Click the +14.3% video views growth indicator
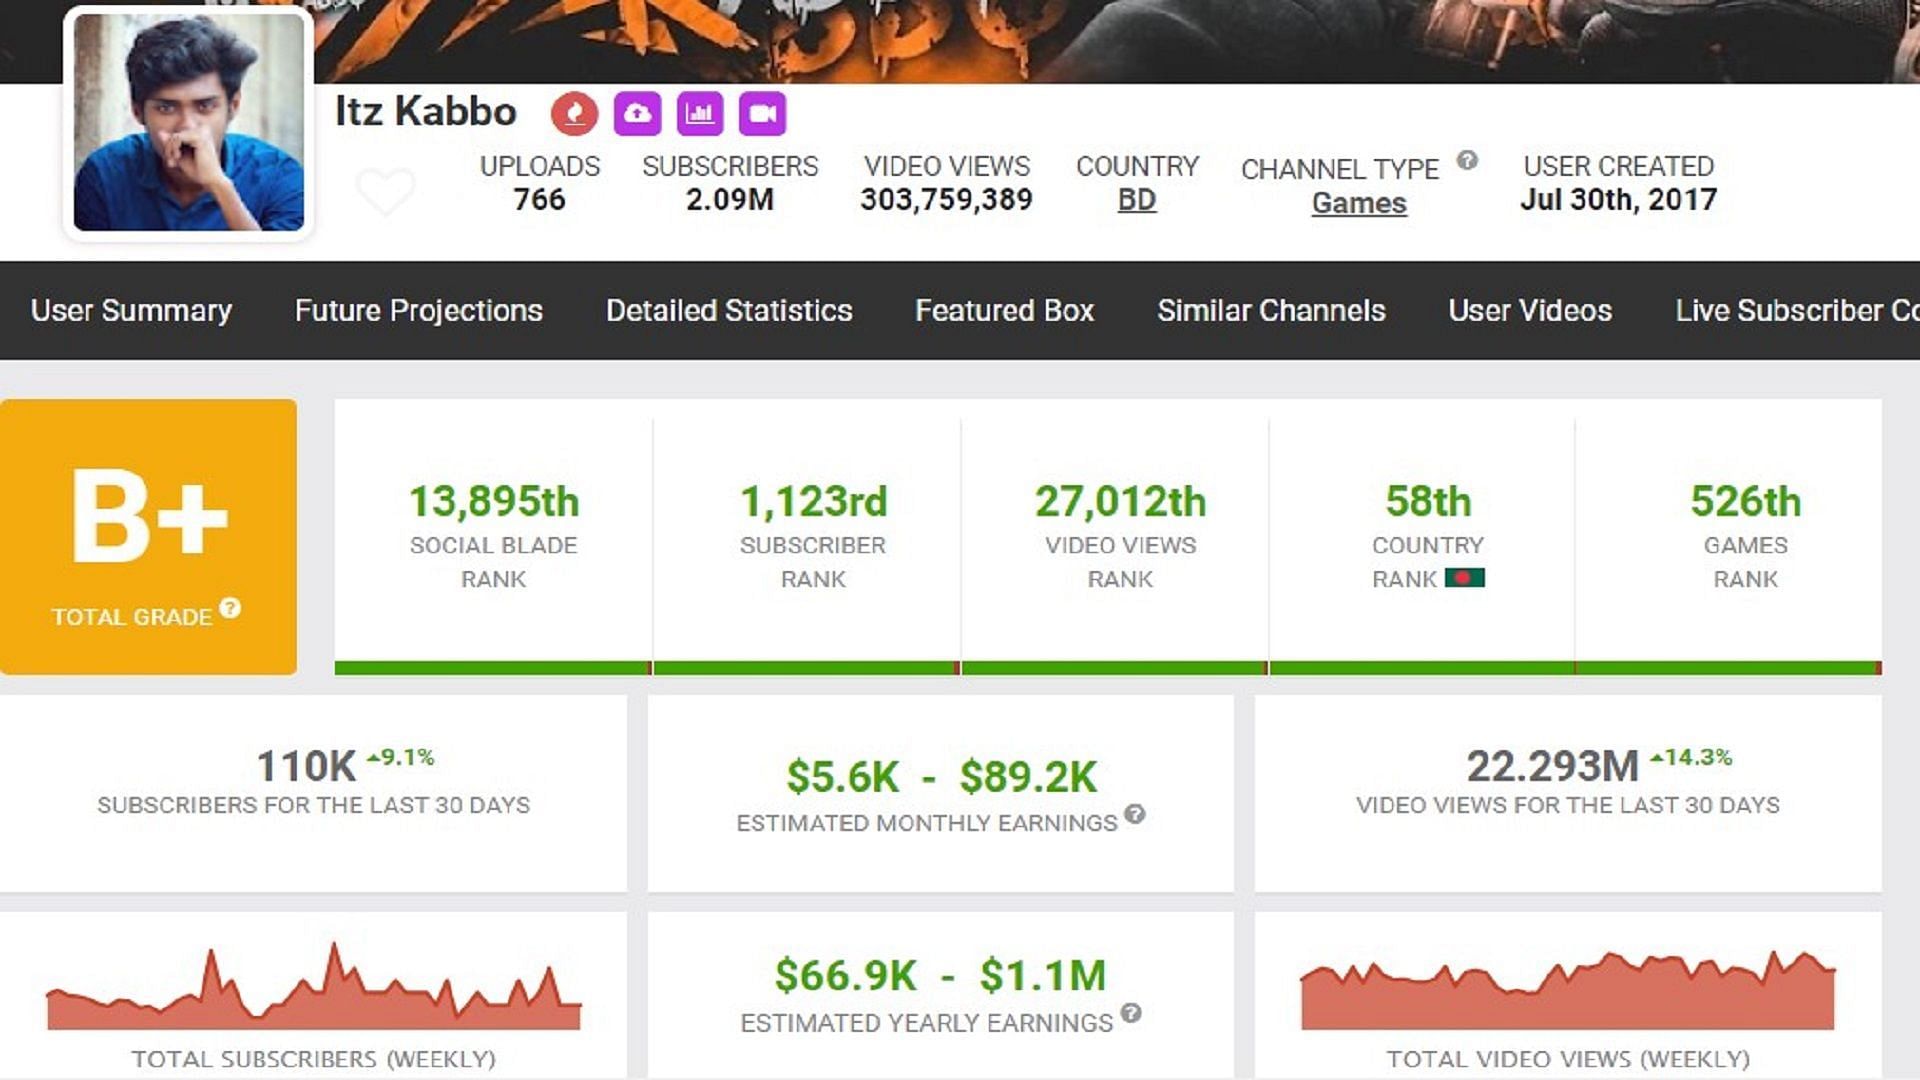1920x1080 pixels. (x=1691, y=757)
